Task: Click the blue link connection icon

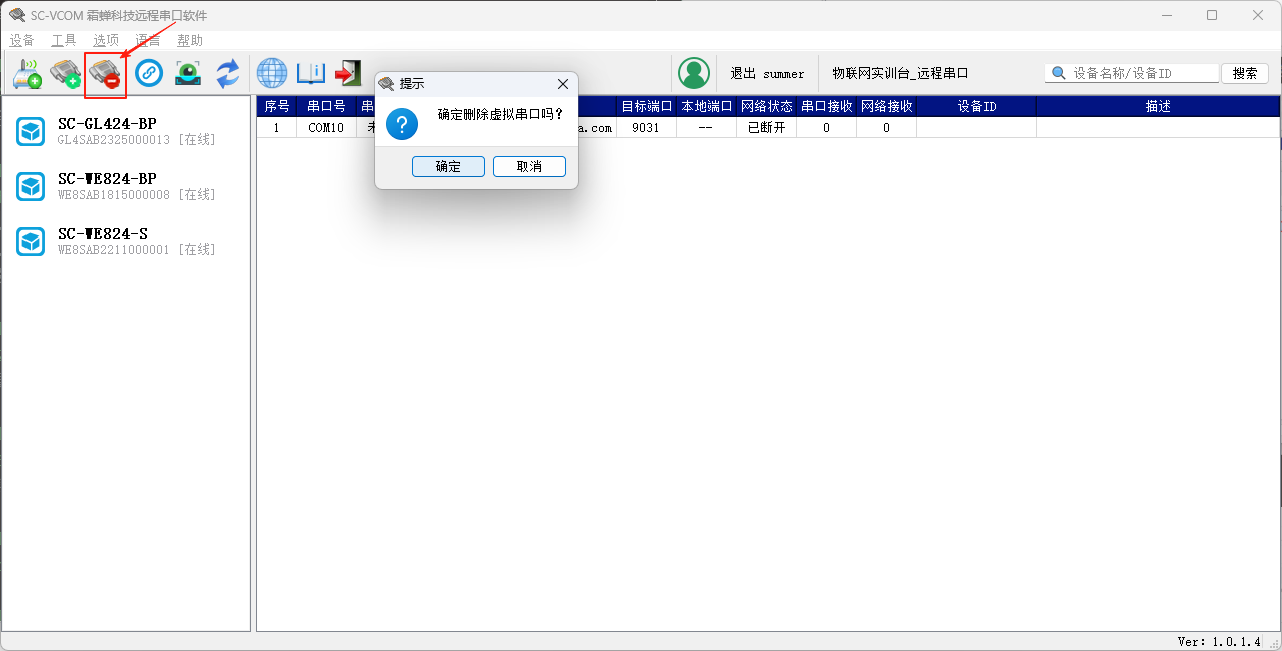Action: tap(149, 73)
